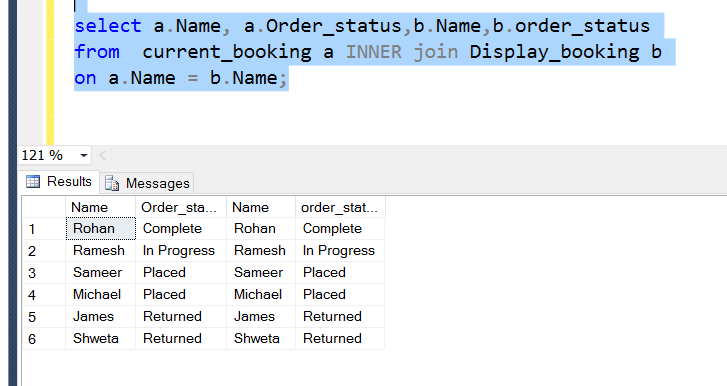
Task: Select the order_stat... column header
Action: click(340, 207)
